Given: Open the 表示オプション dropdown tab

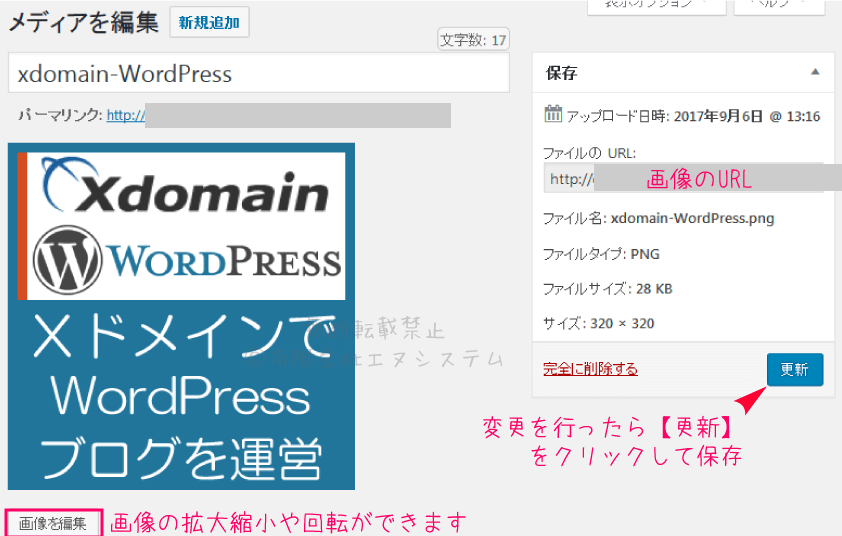Looking at the screenshot, I should point(656,6).
